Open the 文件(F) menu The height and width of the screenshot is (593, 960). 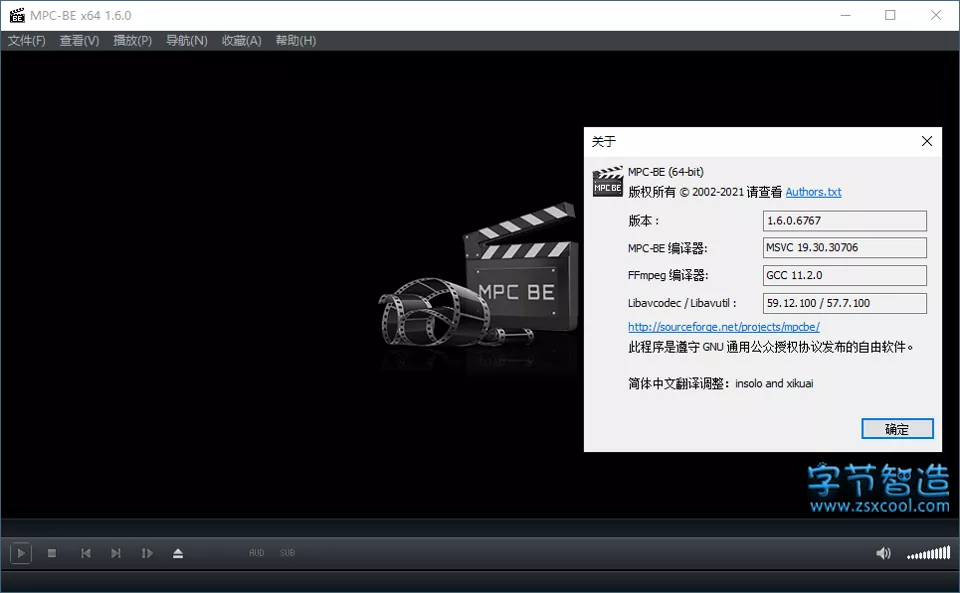click(x=26, y=40)
